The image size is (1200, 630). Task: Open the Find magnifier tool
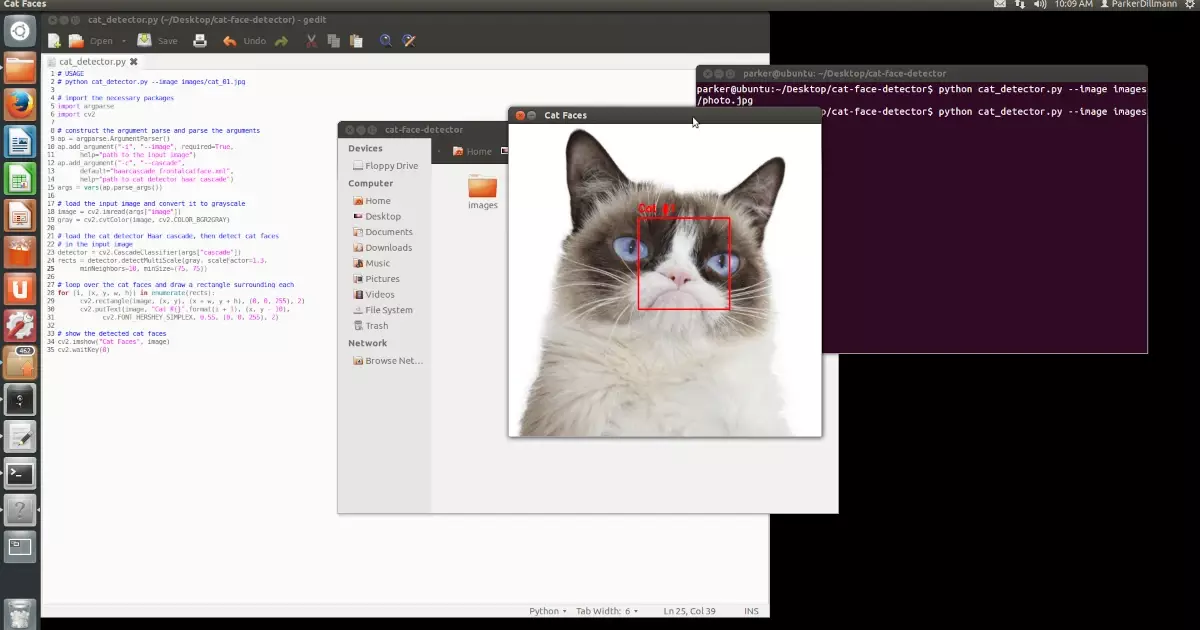point(386,41)
